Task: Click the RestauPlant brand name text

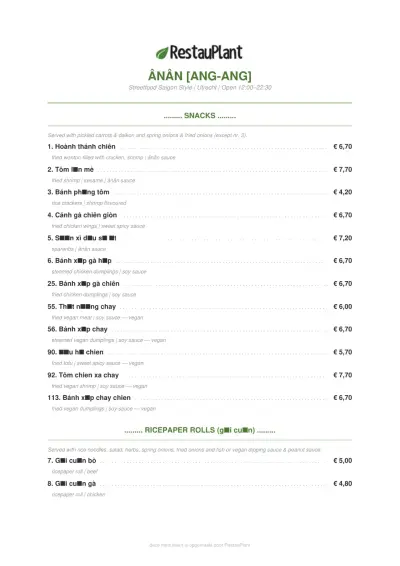Action: pyautogui.click(x=206, y=52)
